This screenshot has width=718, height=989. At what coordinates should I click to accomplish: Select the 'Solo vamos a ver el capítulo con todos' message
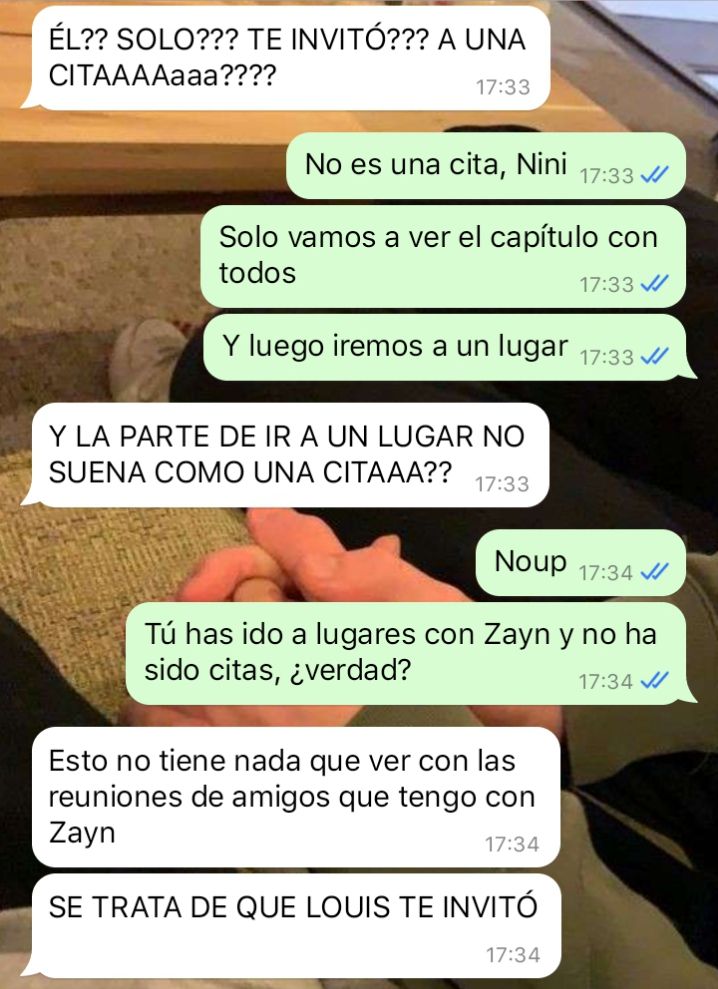point(443,256)
